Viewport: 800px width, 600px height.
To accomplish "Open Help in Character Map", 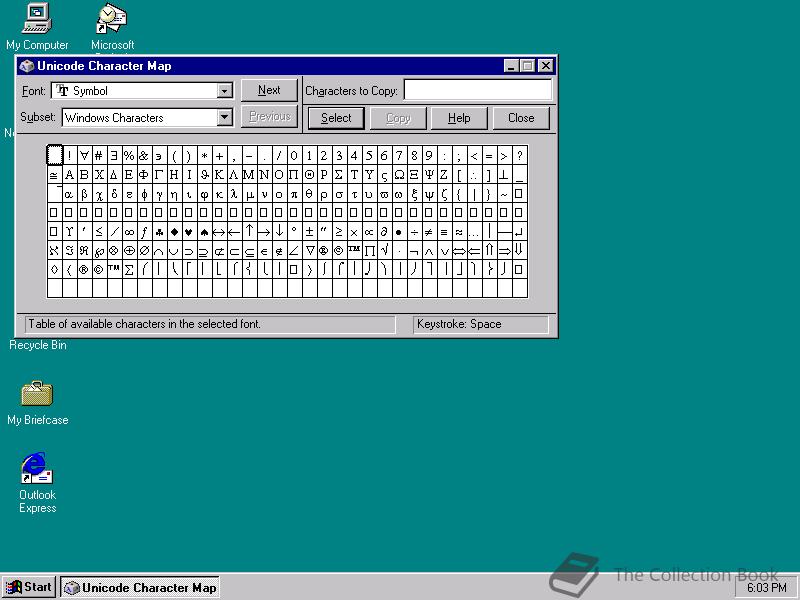I will point(459,118).
